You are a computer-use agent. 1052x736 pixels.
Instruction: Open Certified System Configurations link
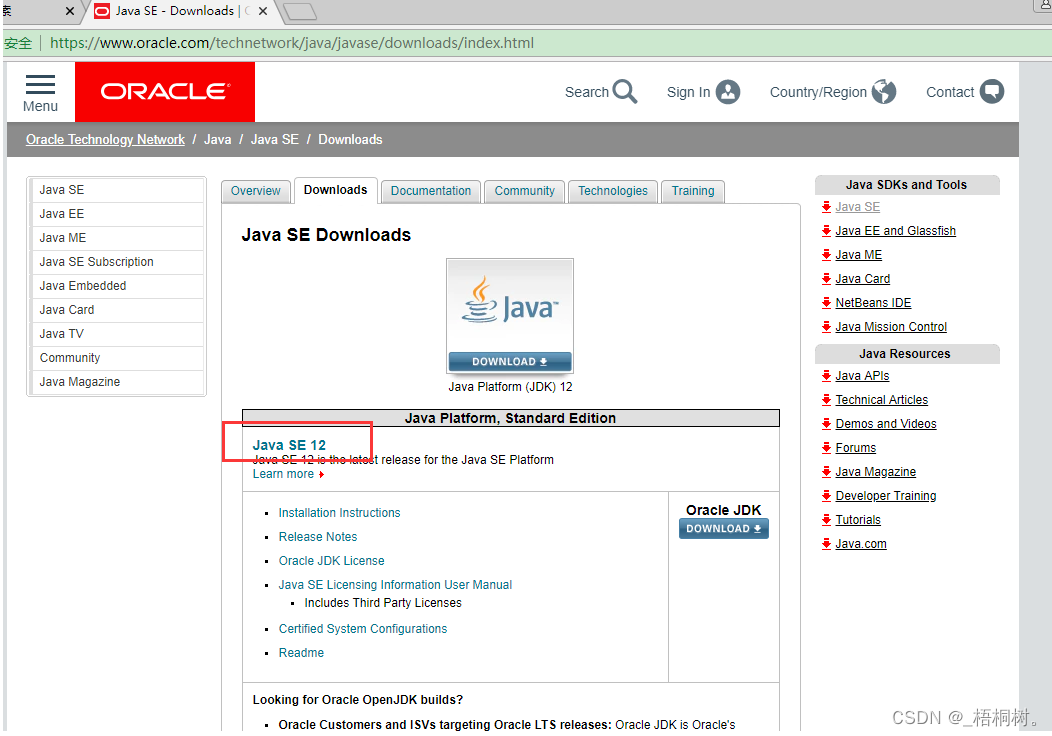tap(363, 629)
